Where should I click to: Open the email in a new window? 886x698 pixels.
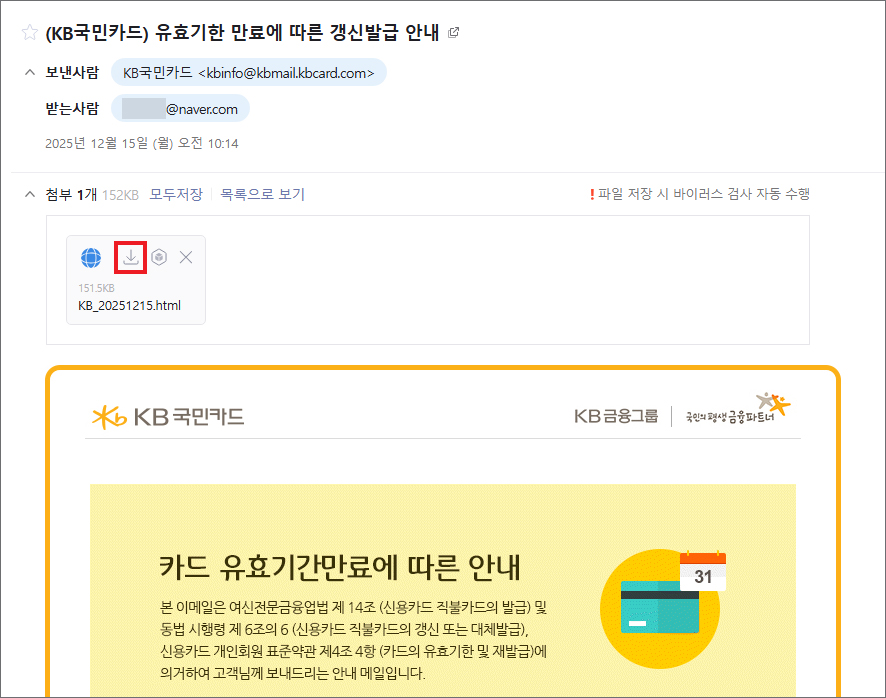(454, 33)
